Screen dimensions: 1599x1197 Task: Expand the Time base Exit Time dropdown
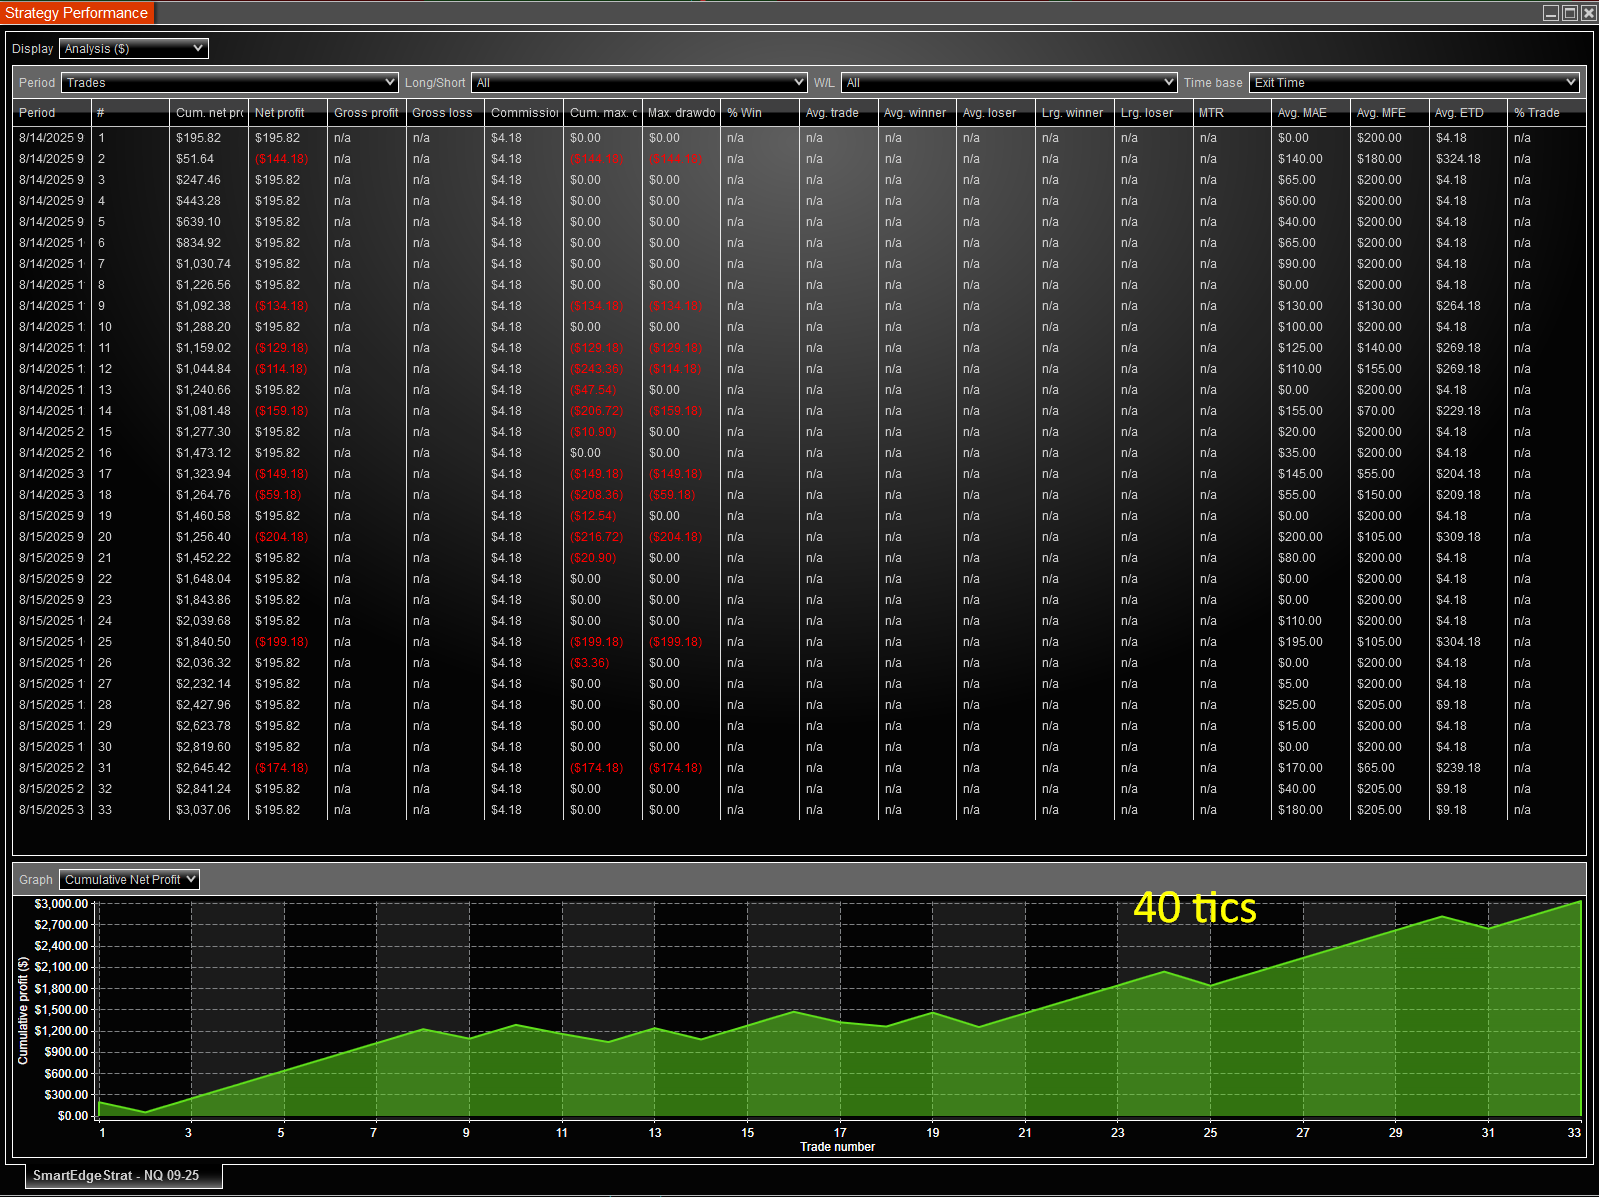(1413, 82)
